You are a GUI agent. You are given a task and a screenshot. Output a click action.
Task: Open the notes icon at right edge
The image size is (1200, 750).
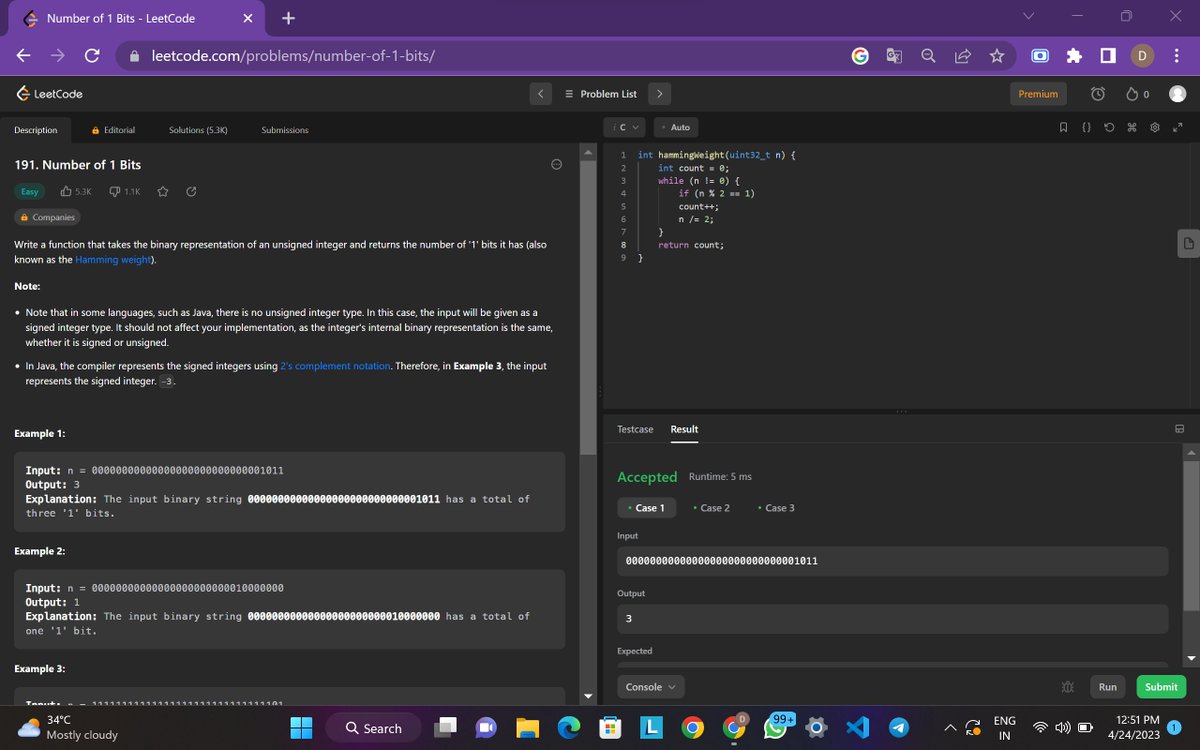[1188, 243]
